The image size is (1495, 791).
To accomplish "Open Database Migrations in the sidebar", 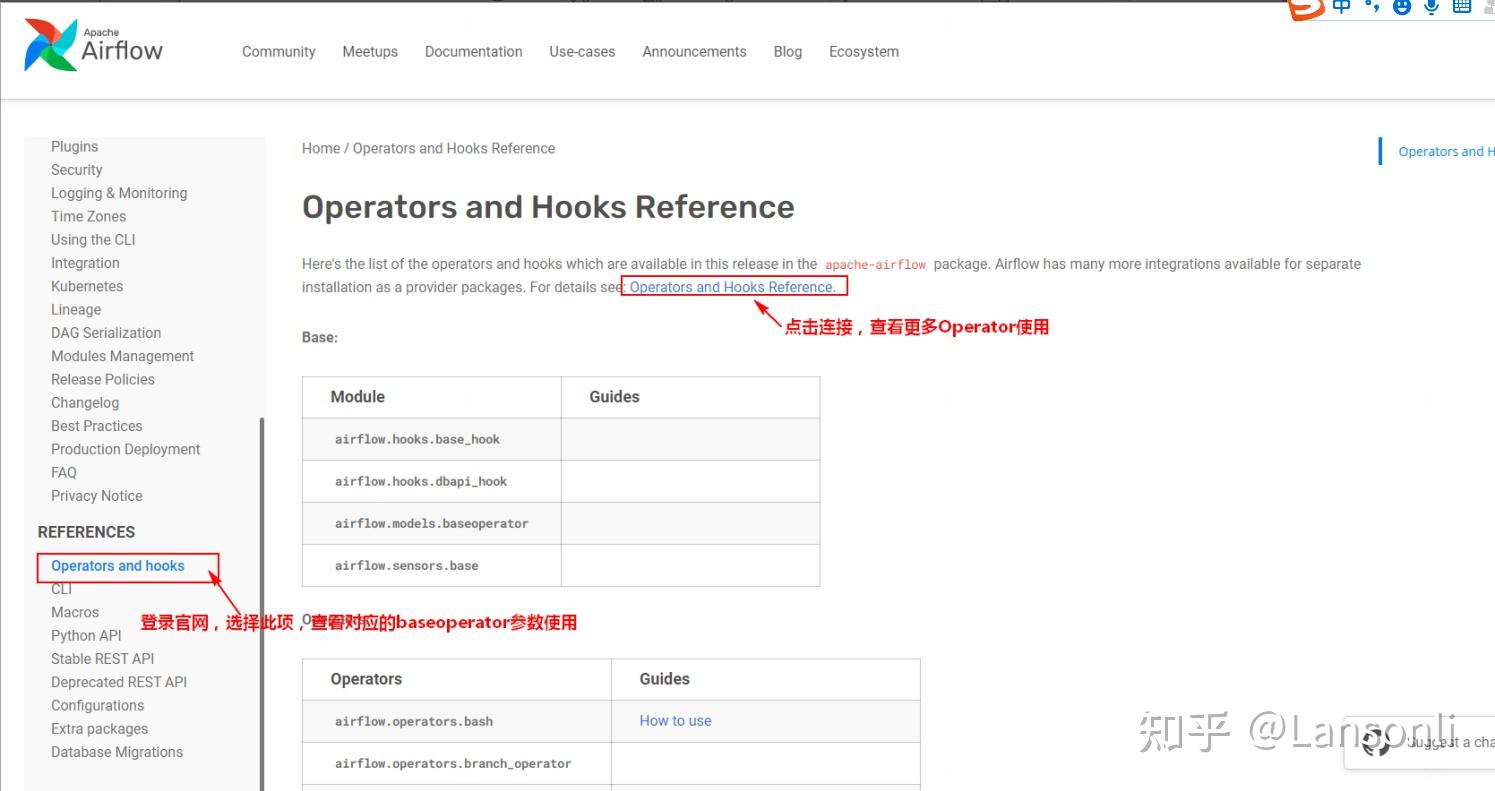I will 117,752.
